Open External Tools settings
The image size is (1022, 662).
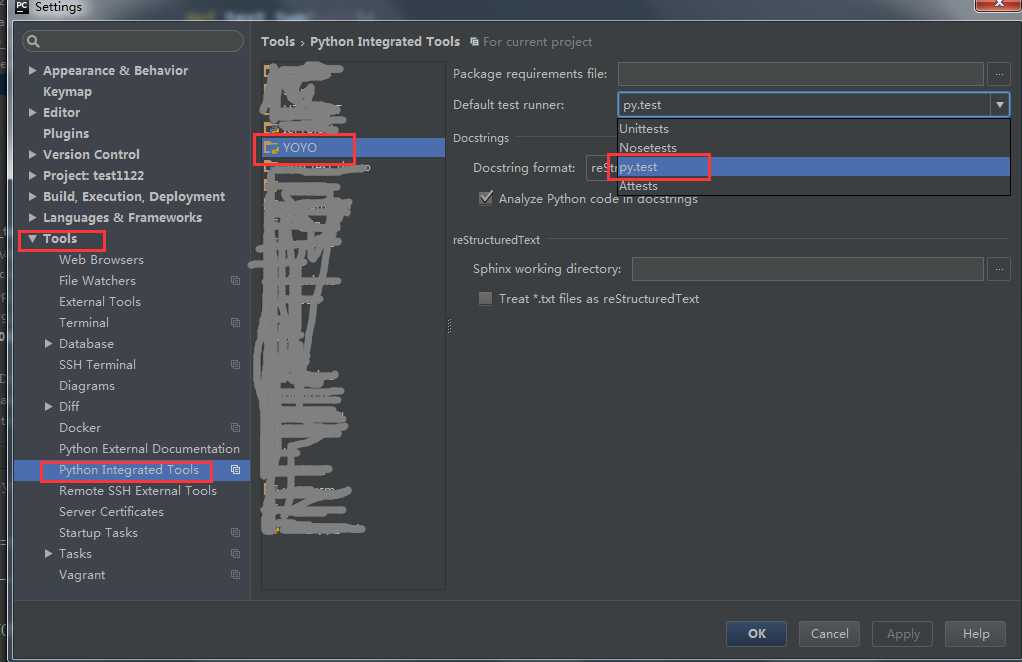(x=100, y=302)
